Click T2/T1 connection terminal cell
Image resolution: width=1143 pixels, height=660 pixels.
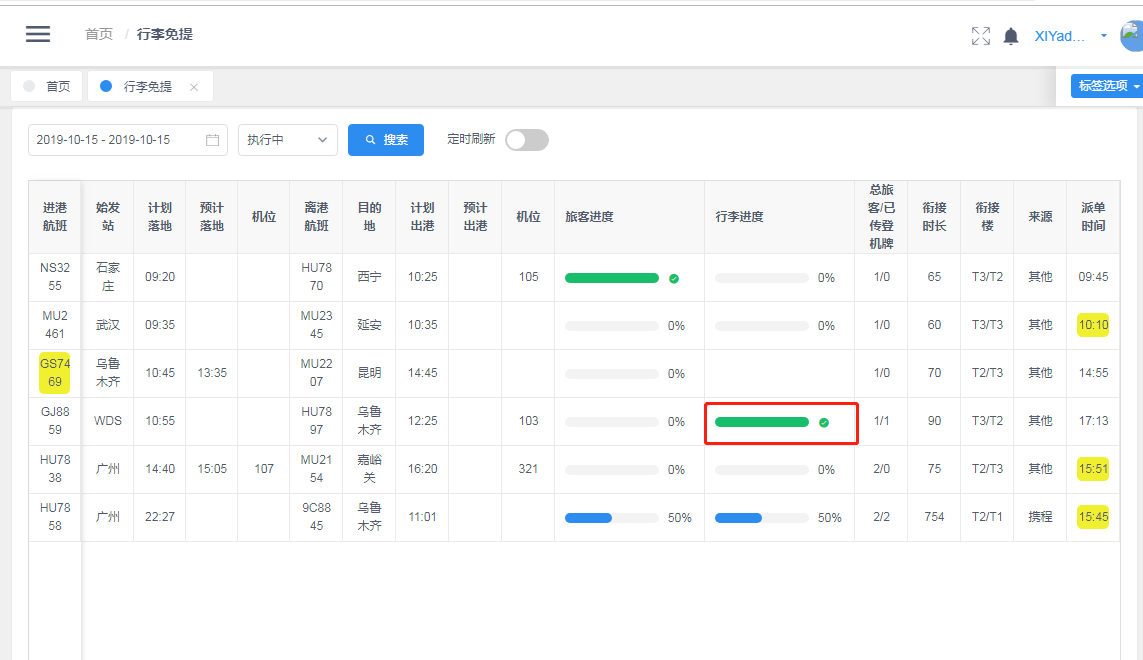coord(987,517)
